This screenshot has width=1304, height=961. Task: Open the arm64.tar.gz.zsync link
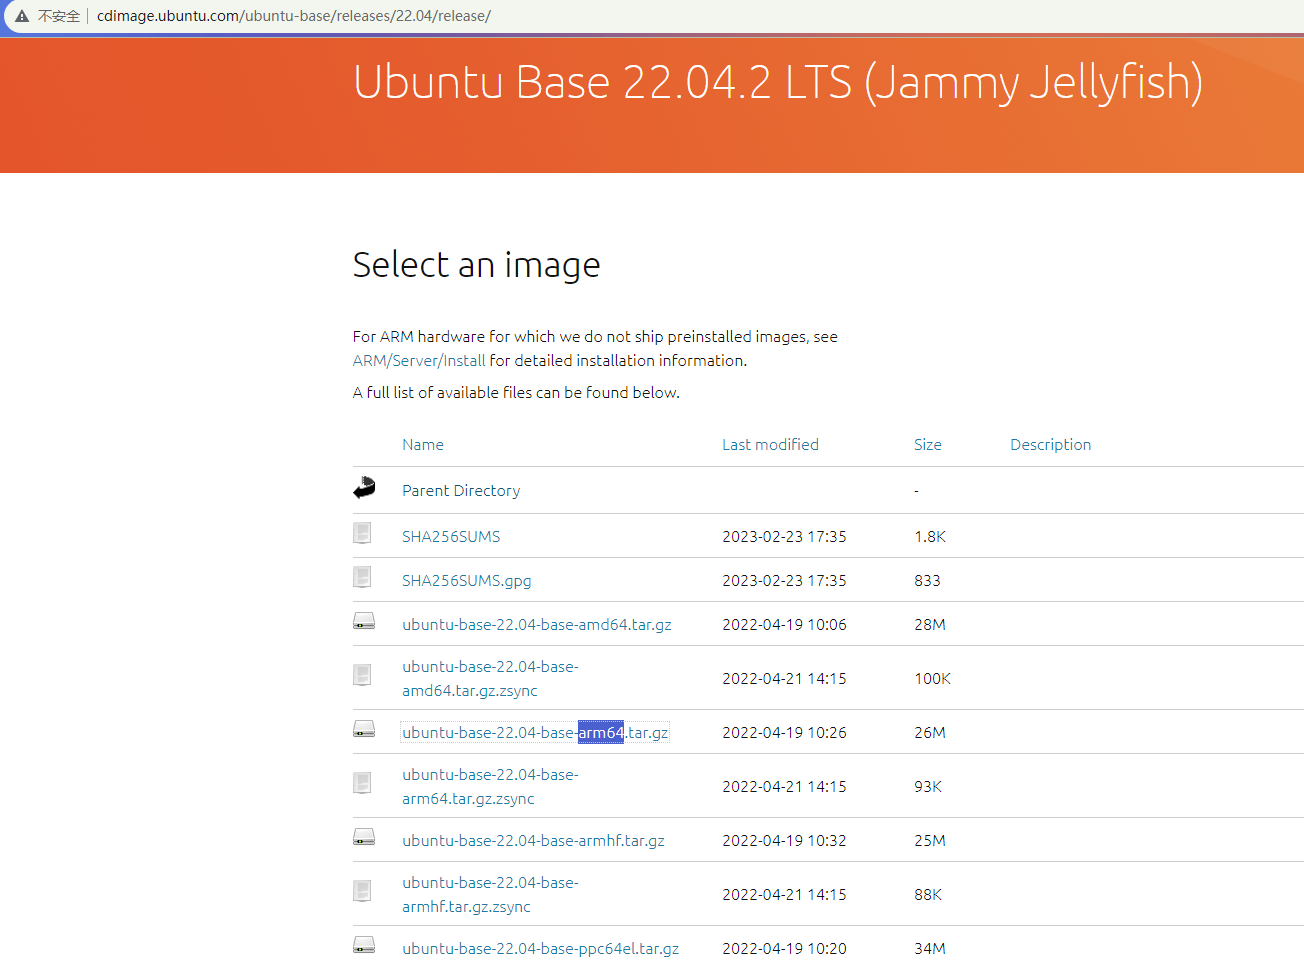click(490, 787)
